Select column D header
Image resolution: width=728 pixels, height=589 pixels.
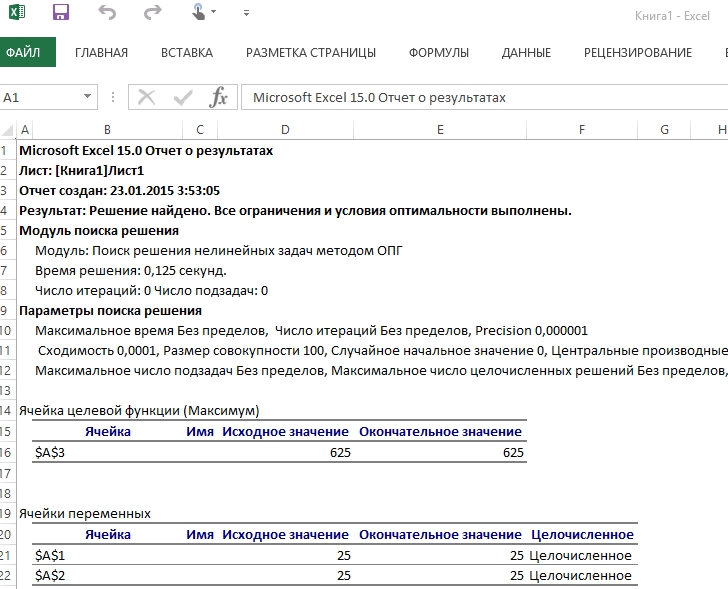click(285, 129)
